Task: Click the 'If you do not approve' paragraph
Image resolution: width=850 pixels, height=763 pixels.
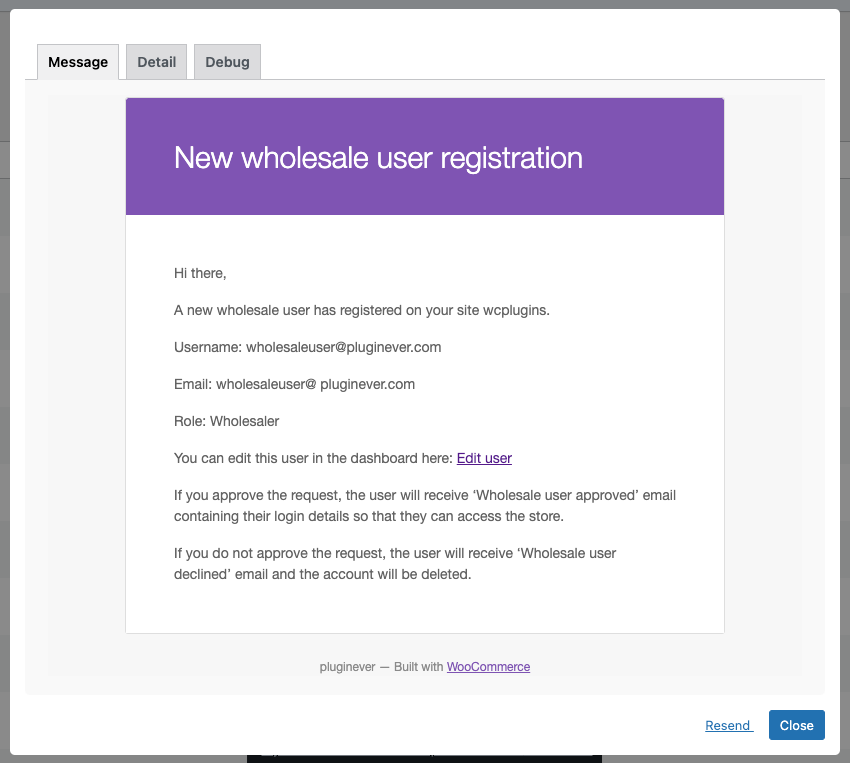Action: point(395,564)
